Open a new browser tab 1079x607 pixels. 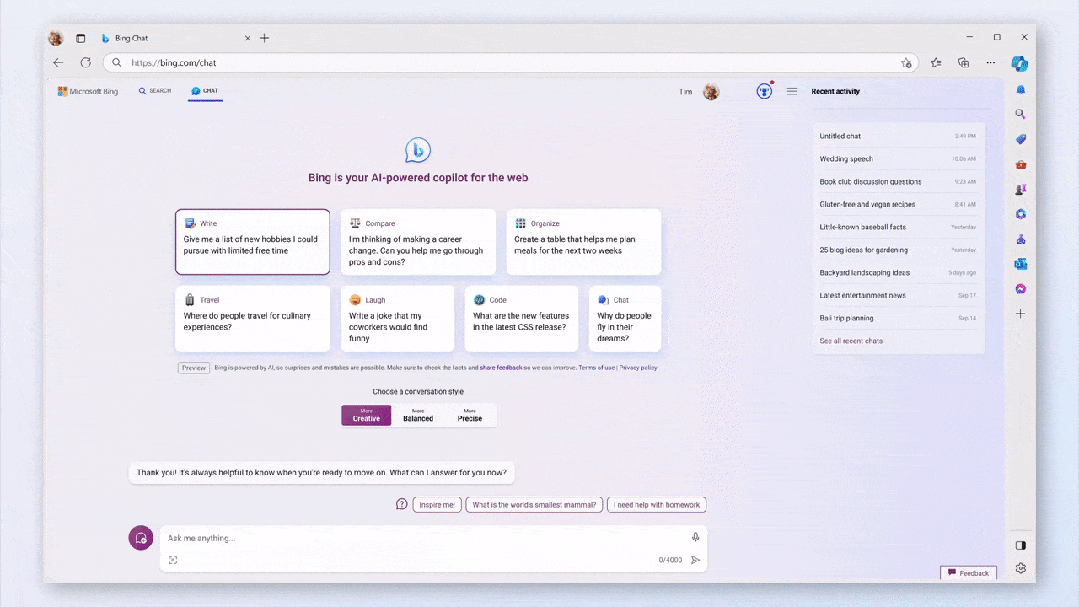click(265, 38)
